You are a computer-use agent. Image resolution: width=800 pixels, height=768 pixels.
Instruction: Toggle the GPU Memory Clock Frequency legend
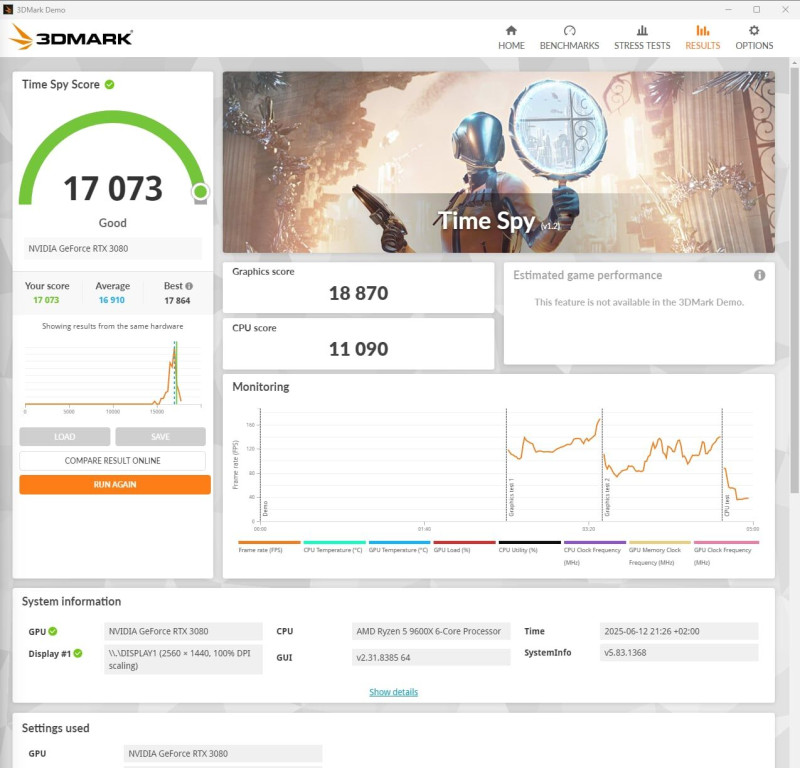659,554
